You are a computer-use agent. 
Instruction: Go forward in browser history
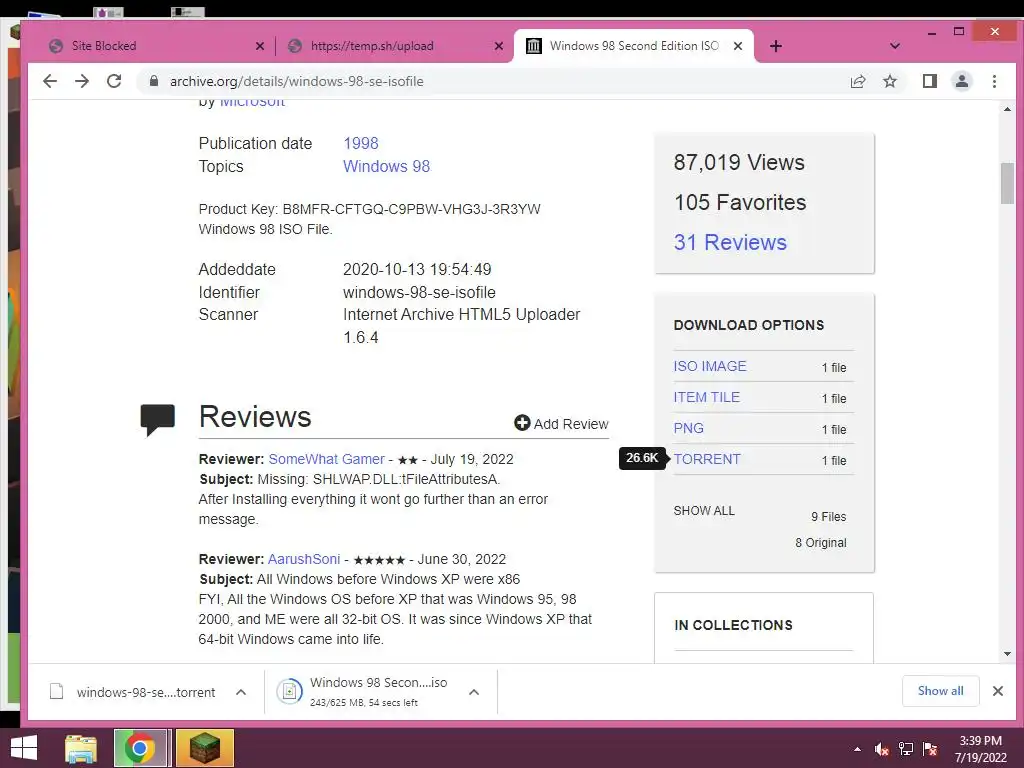click(82, 81)
